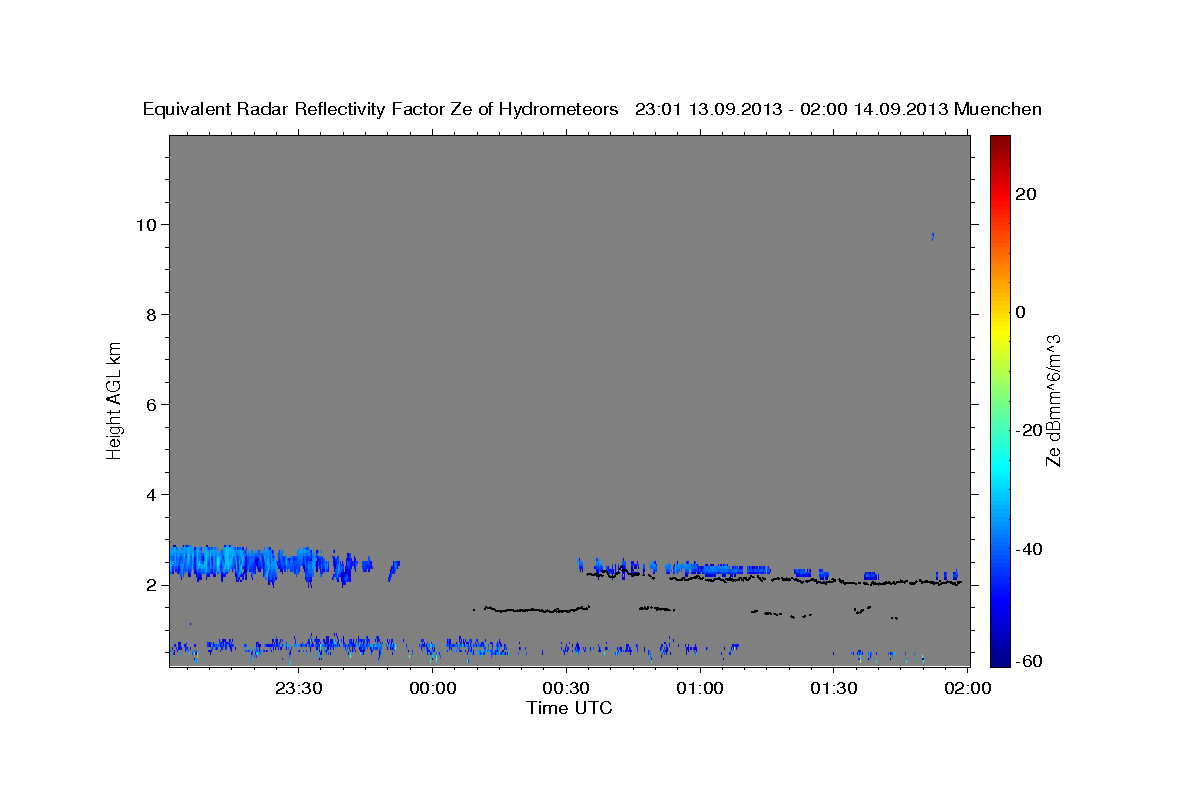Click the 'Ze dBmm^6/m^3' colorbar label
Screen dimensions: 1200x800
[1053, 400]
